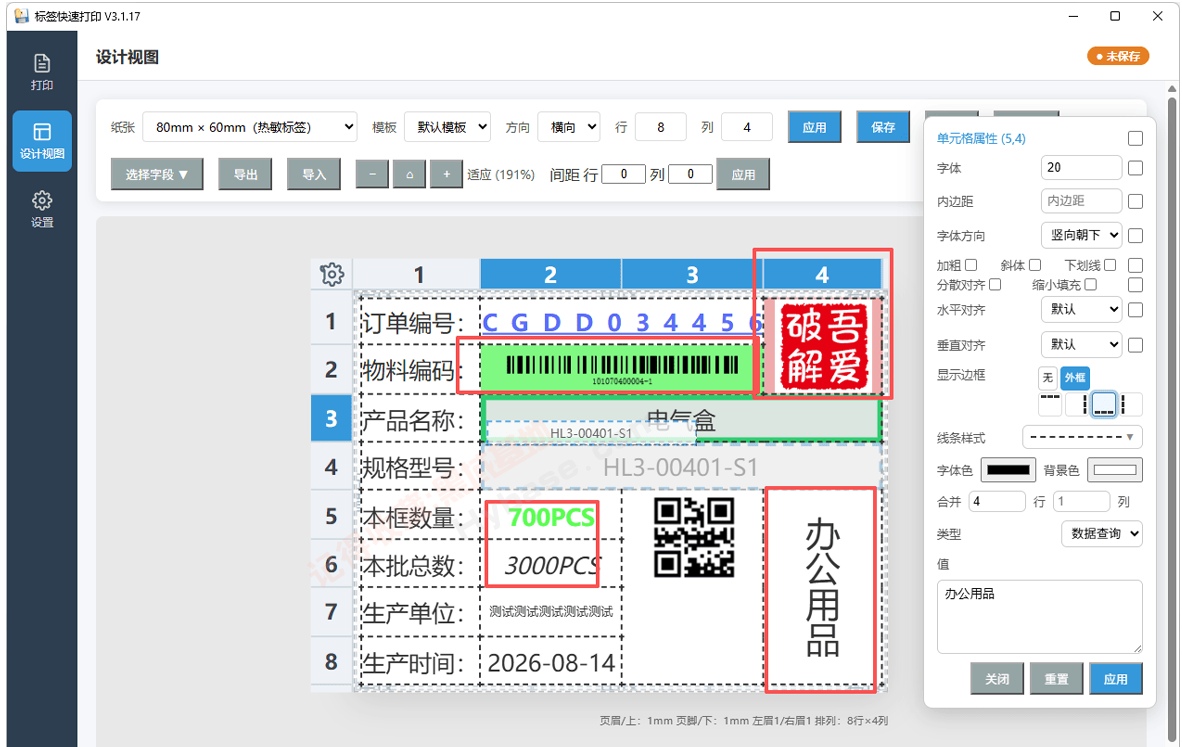
Task: Select the 700PCS cell on the label
Action: [551, 517]
